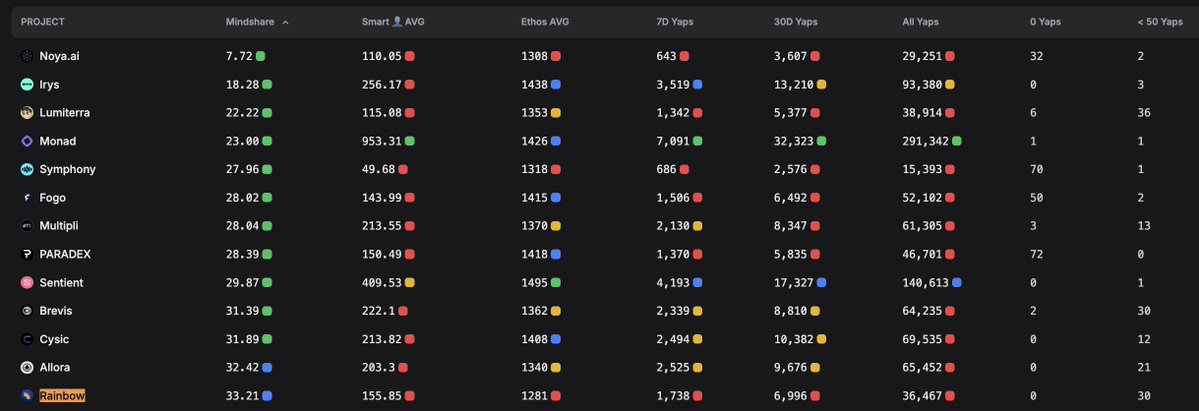Click PARADEX 0 Yaps value 72
The image size is (1199, 411).
tap(1037, 254)
